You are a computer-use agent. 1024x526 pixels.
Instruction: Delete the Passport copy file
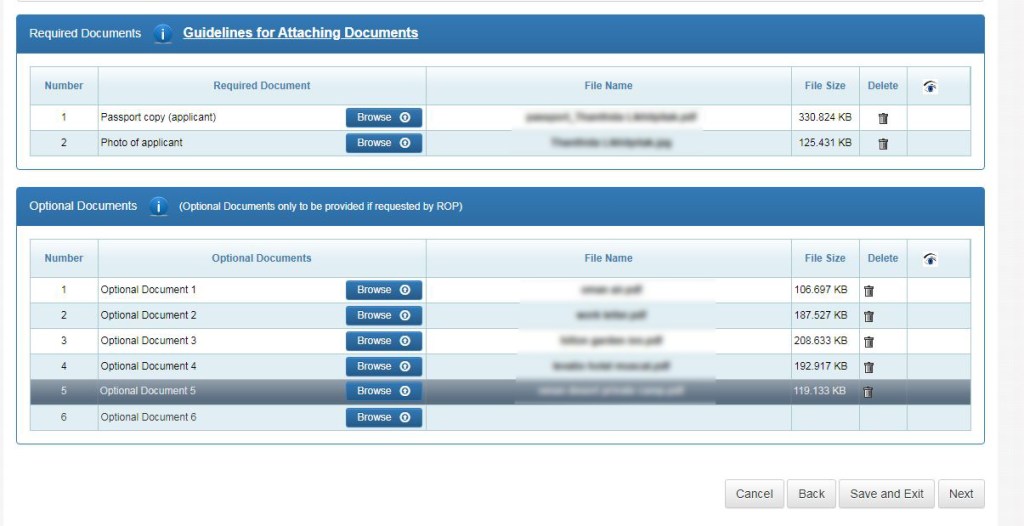882,118
